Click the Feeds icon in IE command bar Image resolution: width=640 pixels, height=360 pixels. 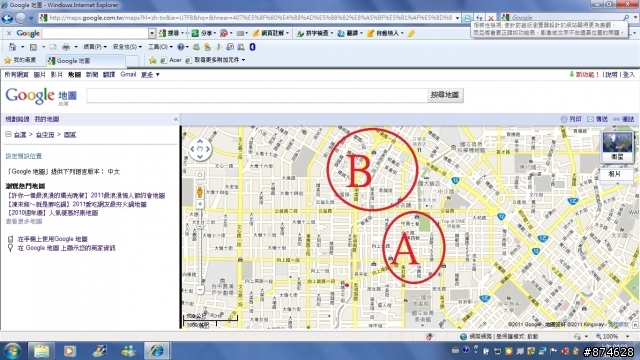tap(33, 47)
